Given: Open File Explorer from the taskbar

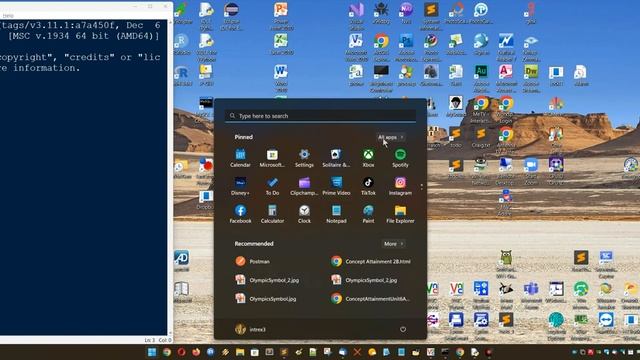Looking at the screenshot, I should pos(240,352).
